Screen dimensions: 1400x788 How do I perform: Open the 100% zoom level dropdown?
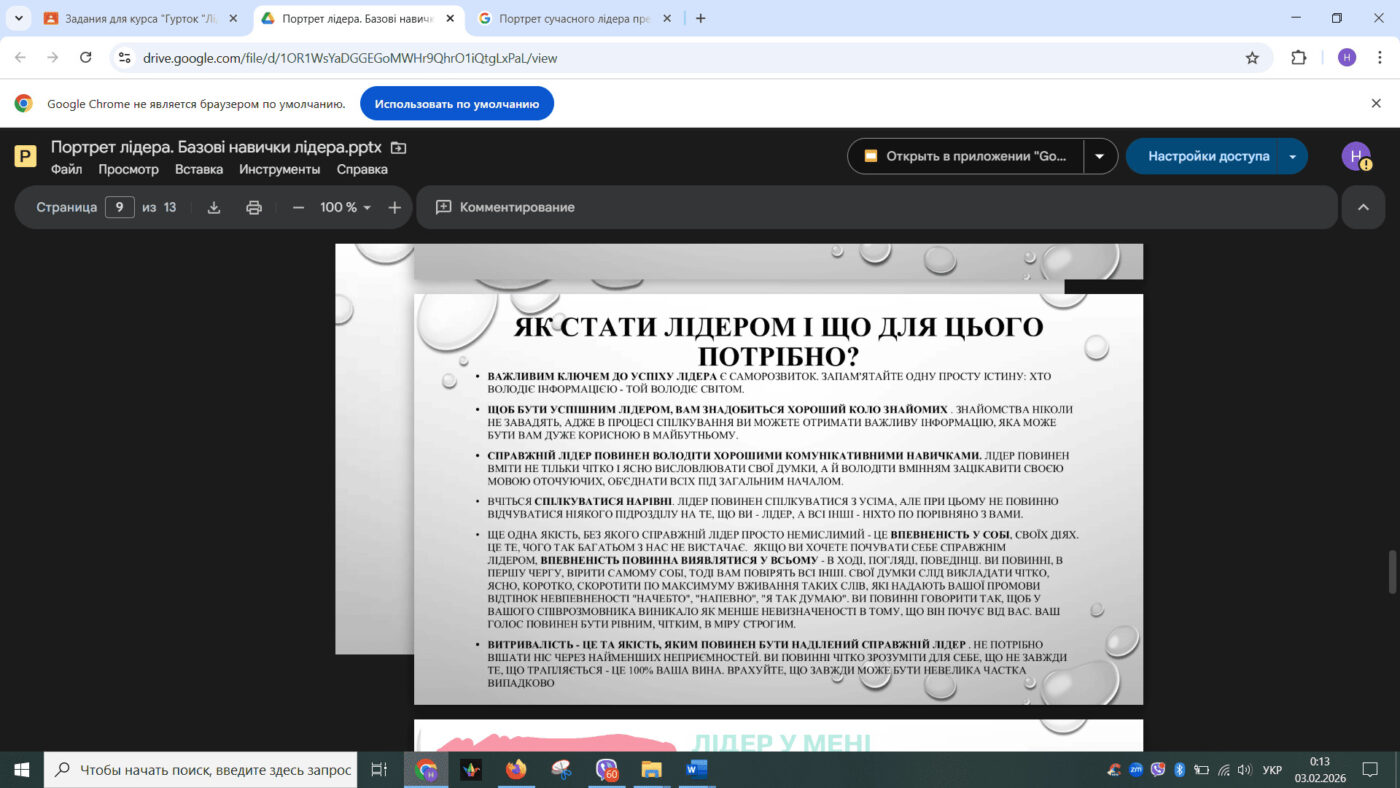345,207
